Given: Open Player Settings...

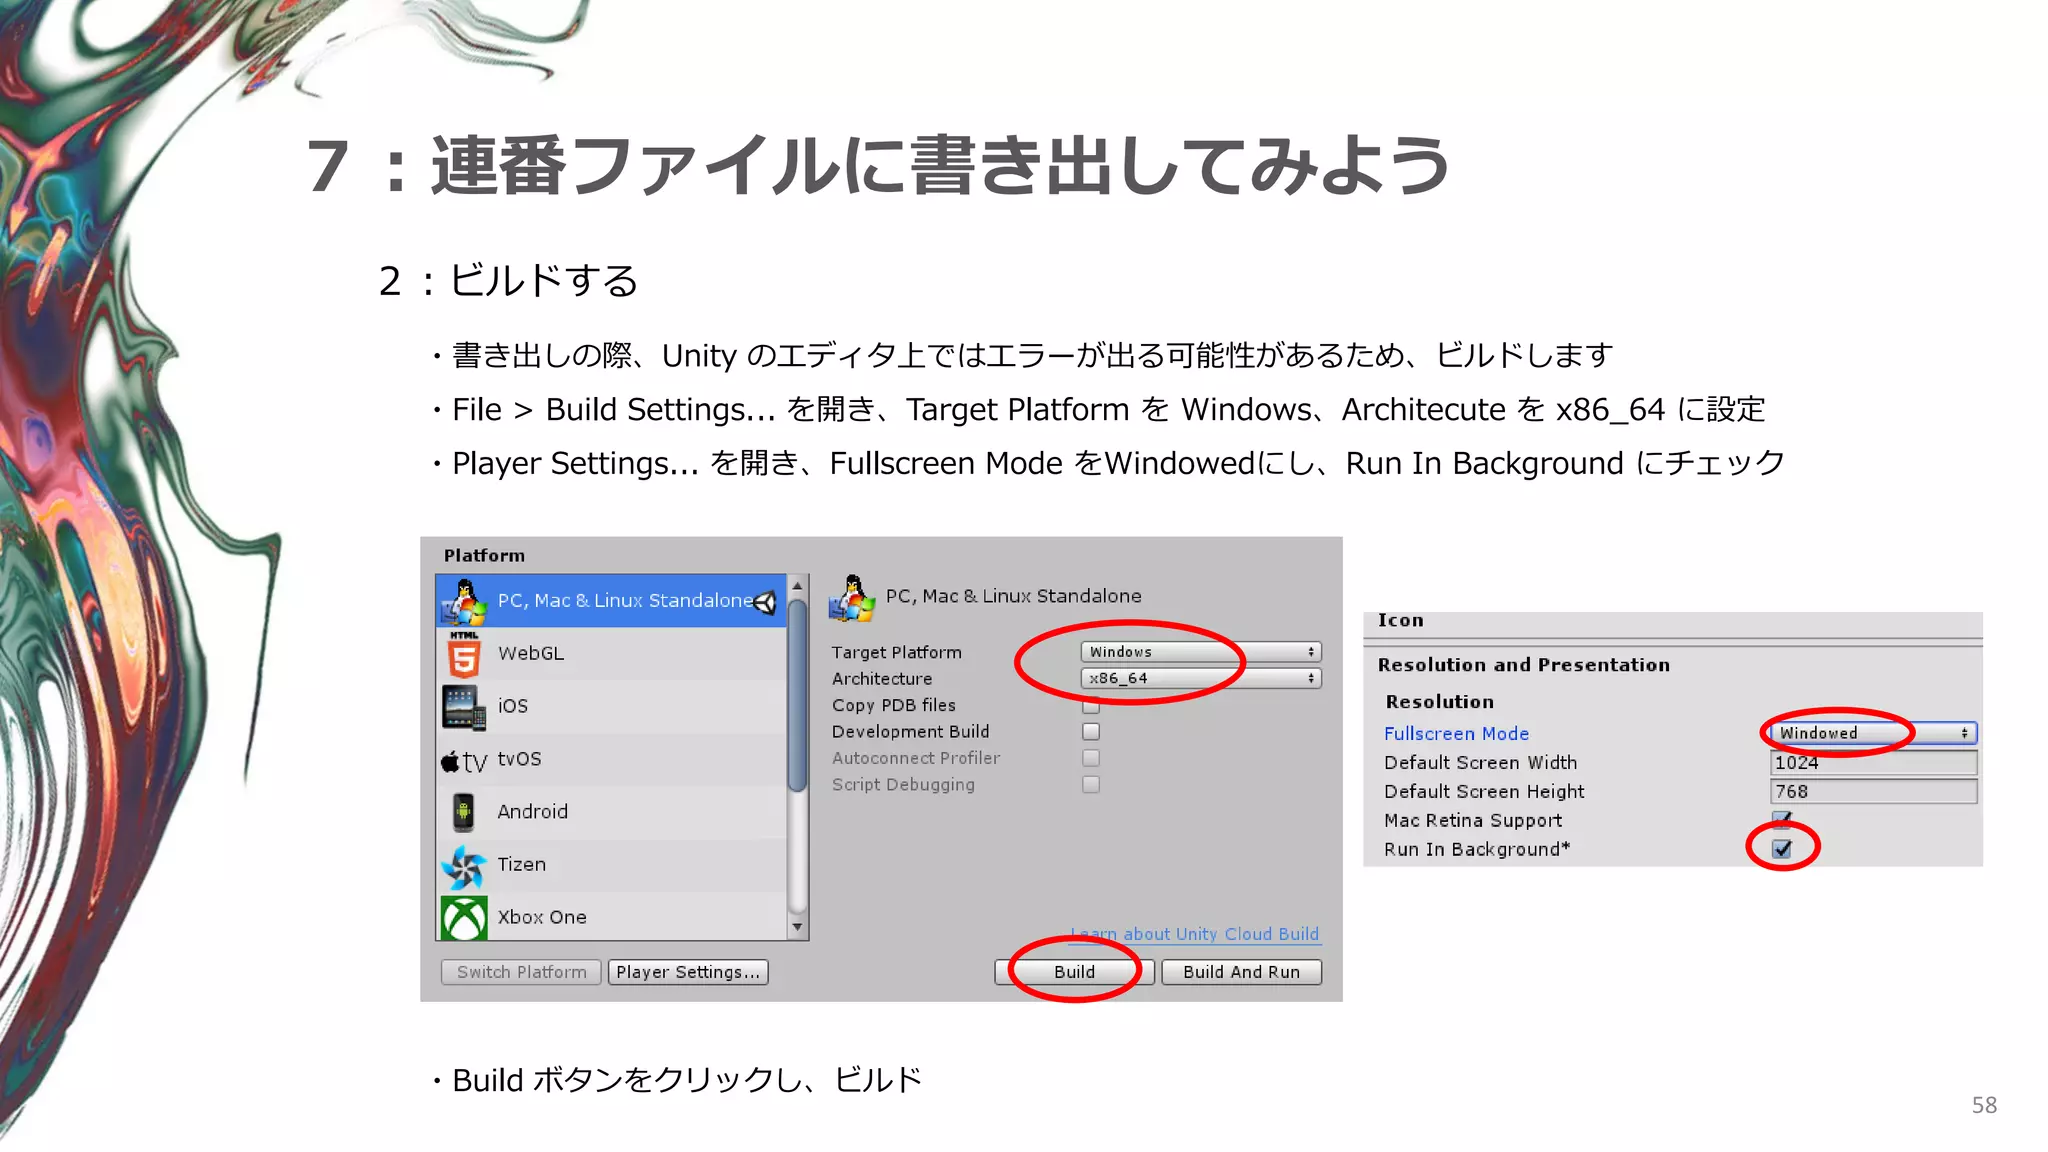Looking at the screenshot, I should coord(688,972).
